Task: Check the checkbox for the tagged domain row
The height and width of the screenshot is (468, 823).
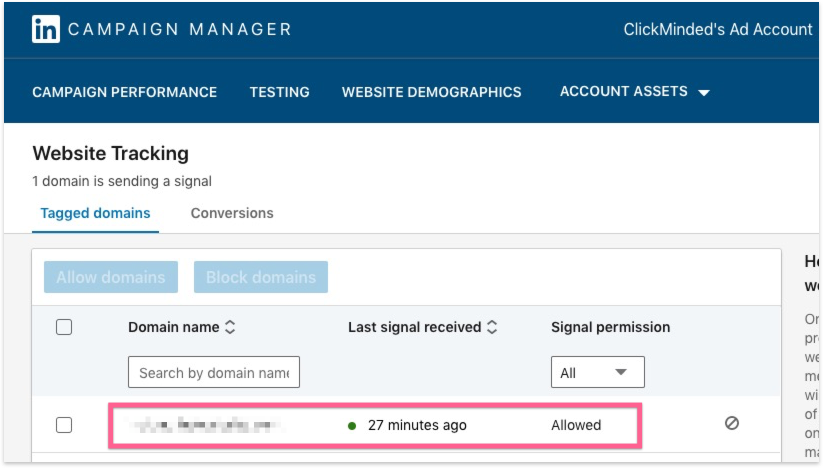Action: click(x=64, y=425)
